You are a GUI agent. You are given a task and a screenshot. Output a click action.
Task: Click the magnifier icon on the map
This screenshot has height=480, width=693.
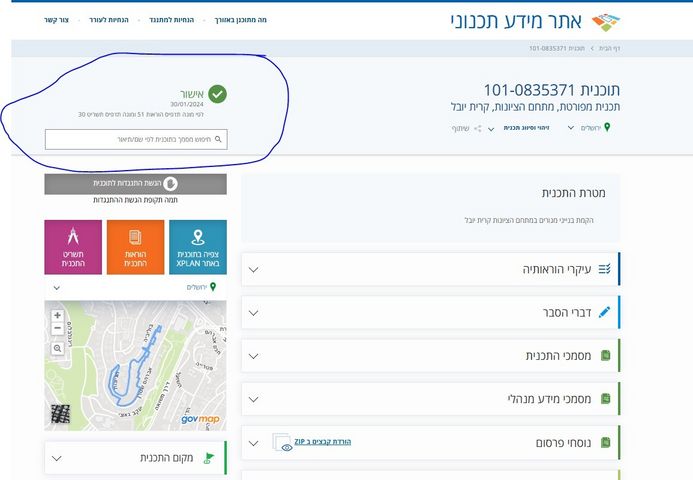(57, 347)
